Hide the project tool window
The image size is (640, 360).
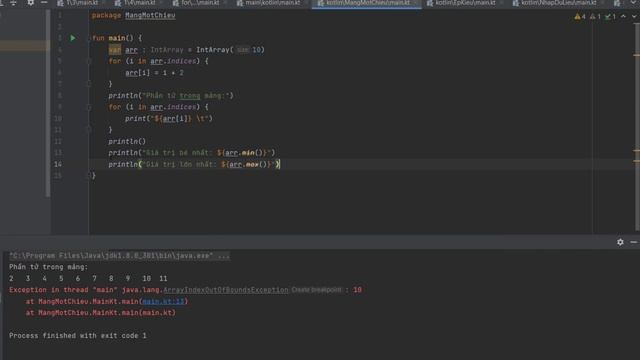(44, 2)
